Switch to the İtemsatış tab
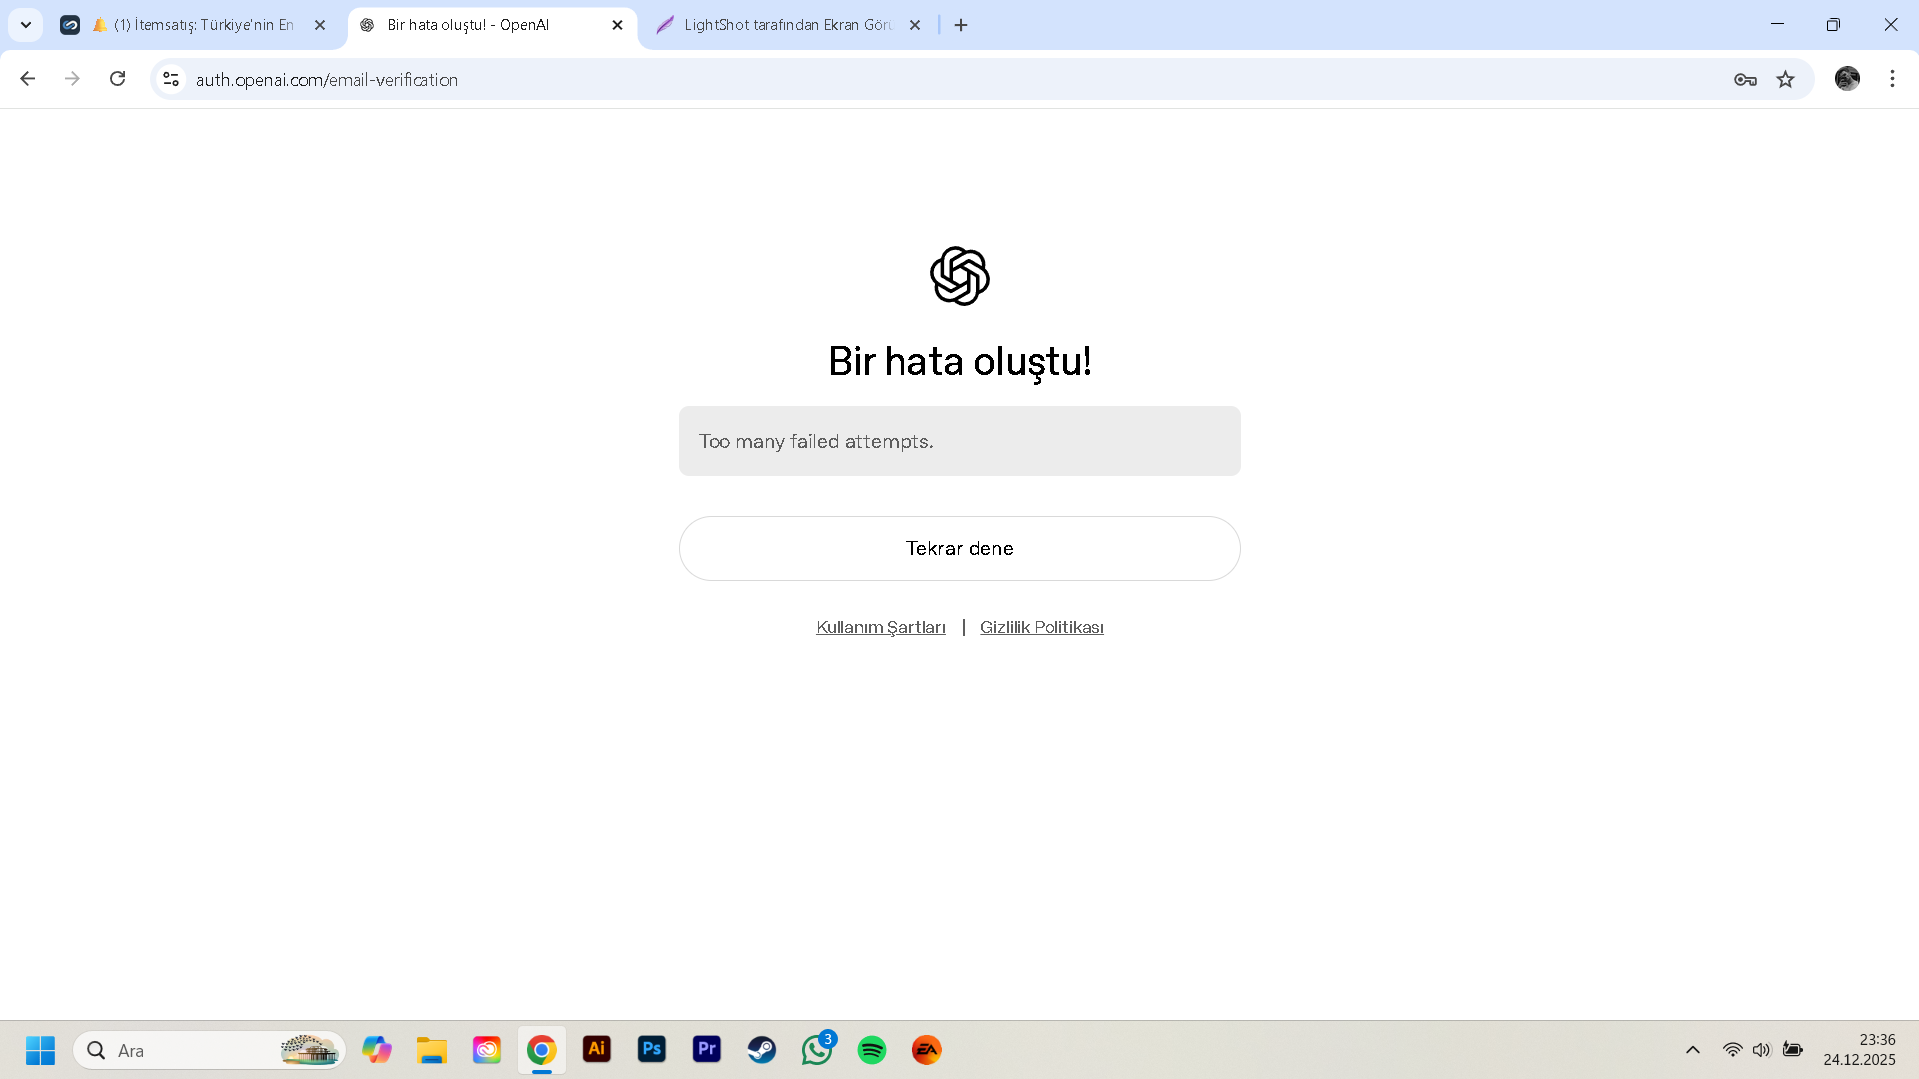The image size is (1919, 1079). pyautogui.click(x=195, y=25)
